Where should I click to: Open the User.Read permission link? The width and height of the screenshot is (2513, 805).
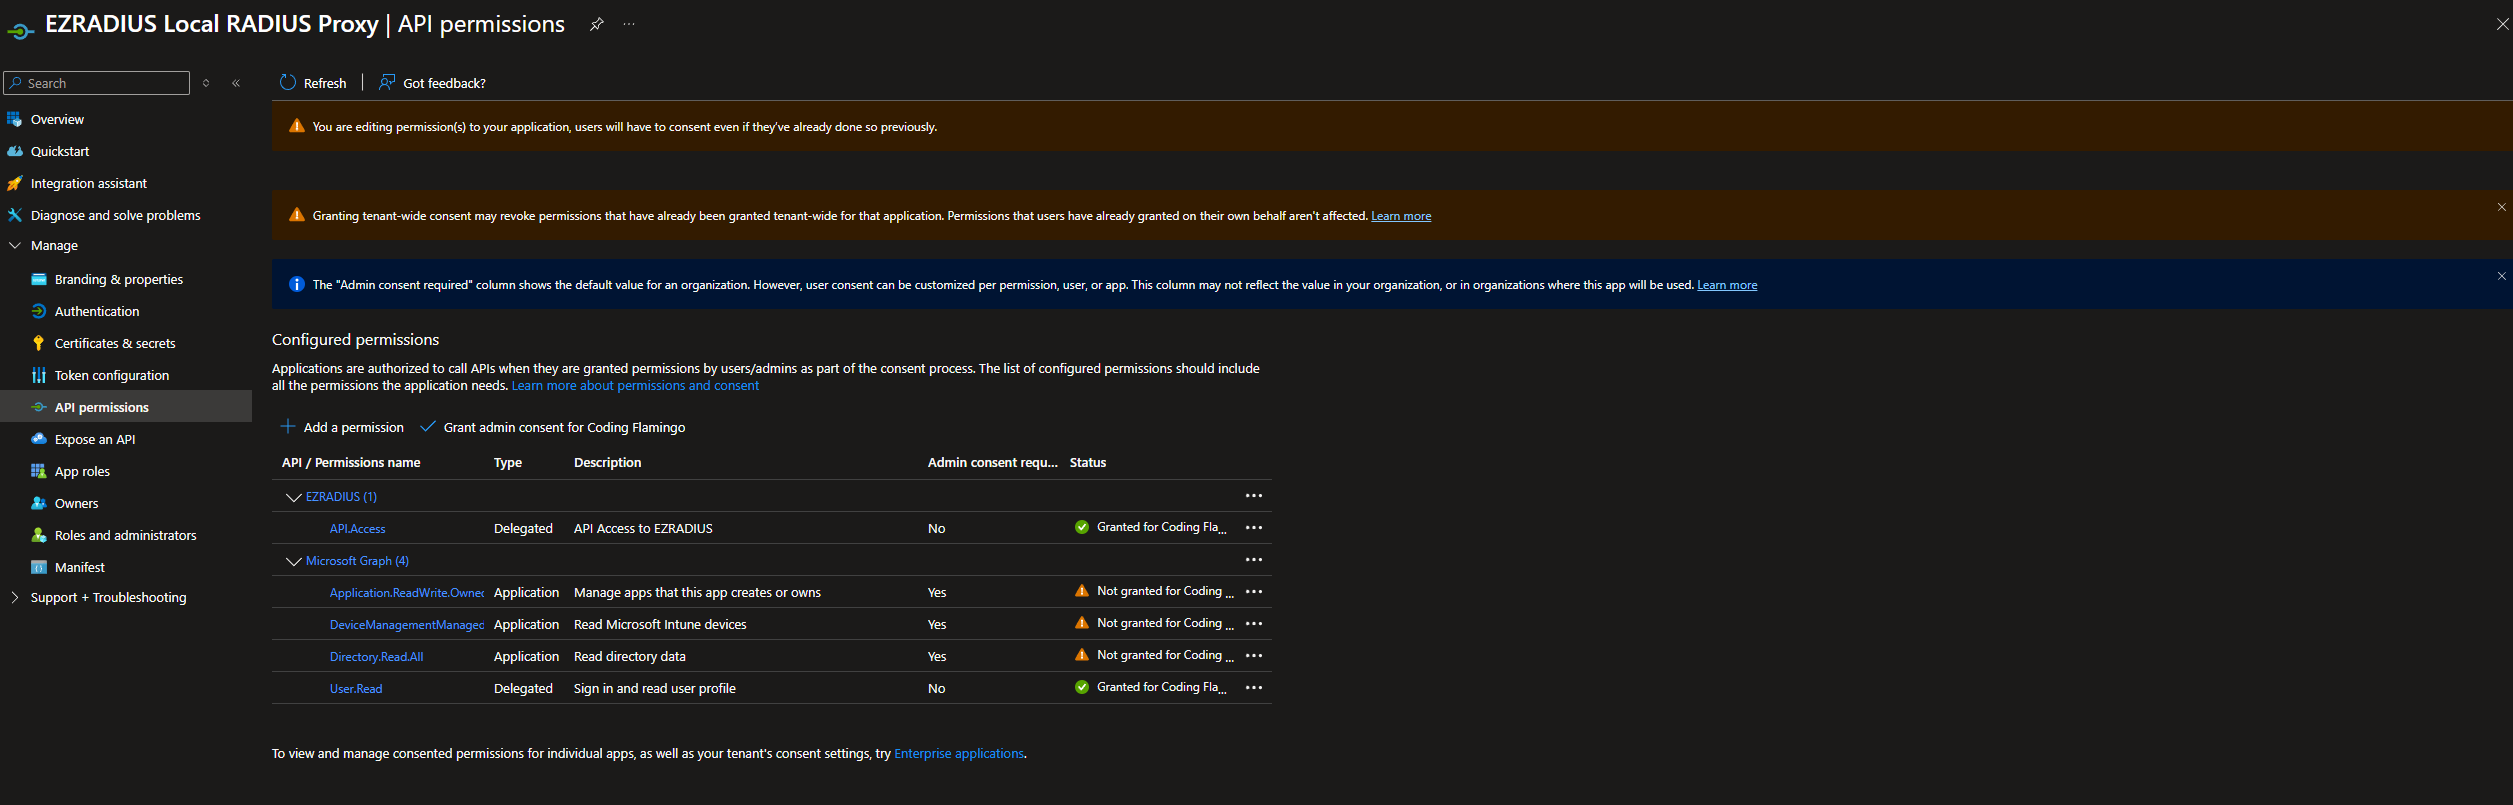click(x=356, y=689)
